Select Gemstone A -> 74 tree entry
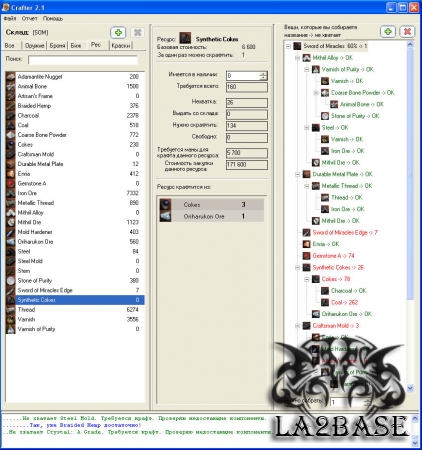The width and height of the screenshot is (422, 450). [333, 256]
